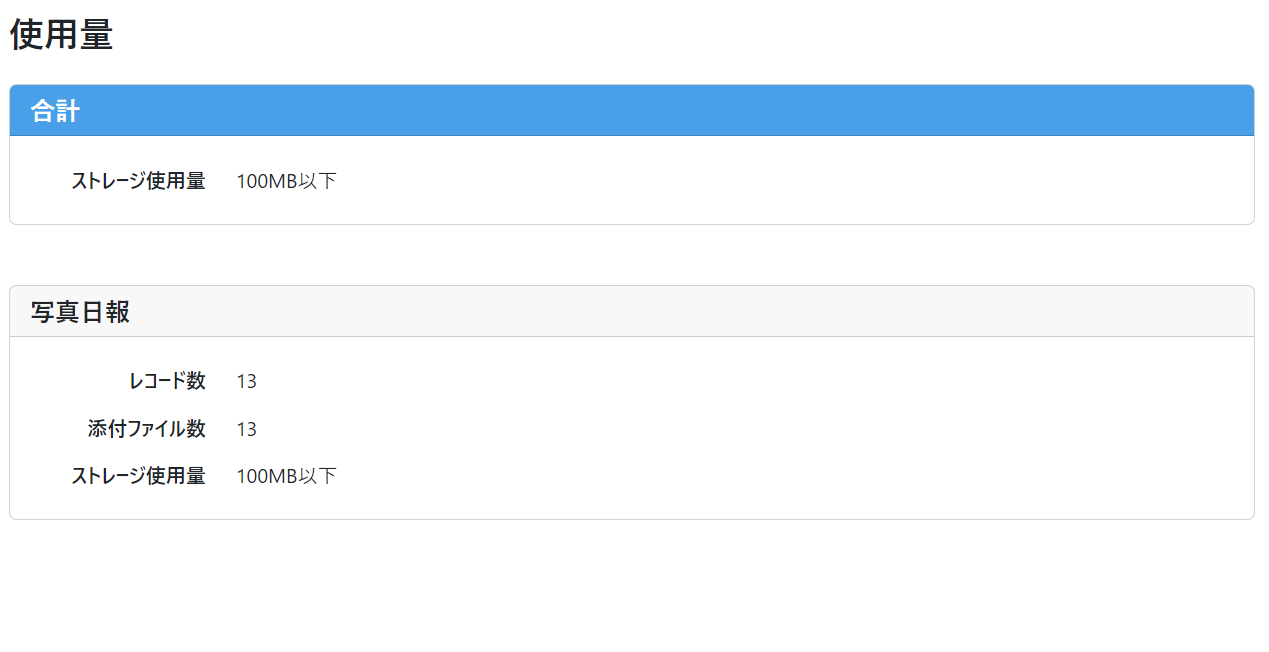The image size is (1269, 652).
Task: Select 100MB以下 value in 合計 panel
Action: pyautogui.click(x=286, y=181)
